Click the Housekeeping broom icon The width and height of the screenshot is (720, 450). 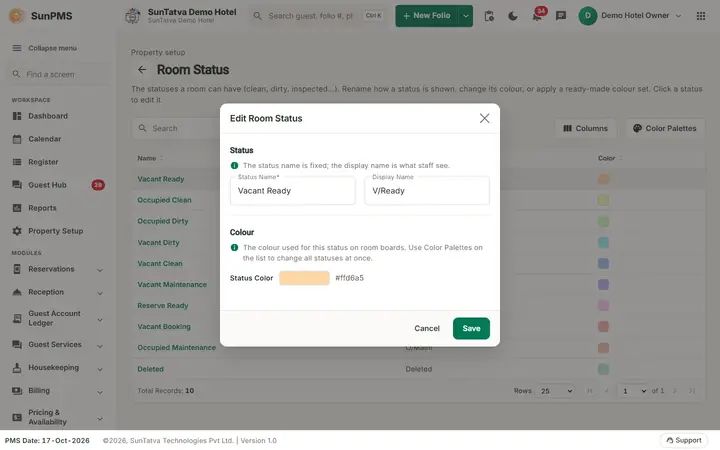[x=17, y=367]
